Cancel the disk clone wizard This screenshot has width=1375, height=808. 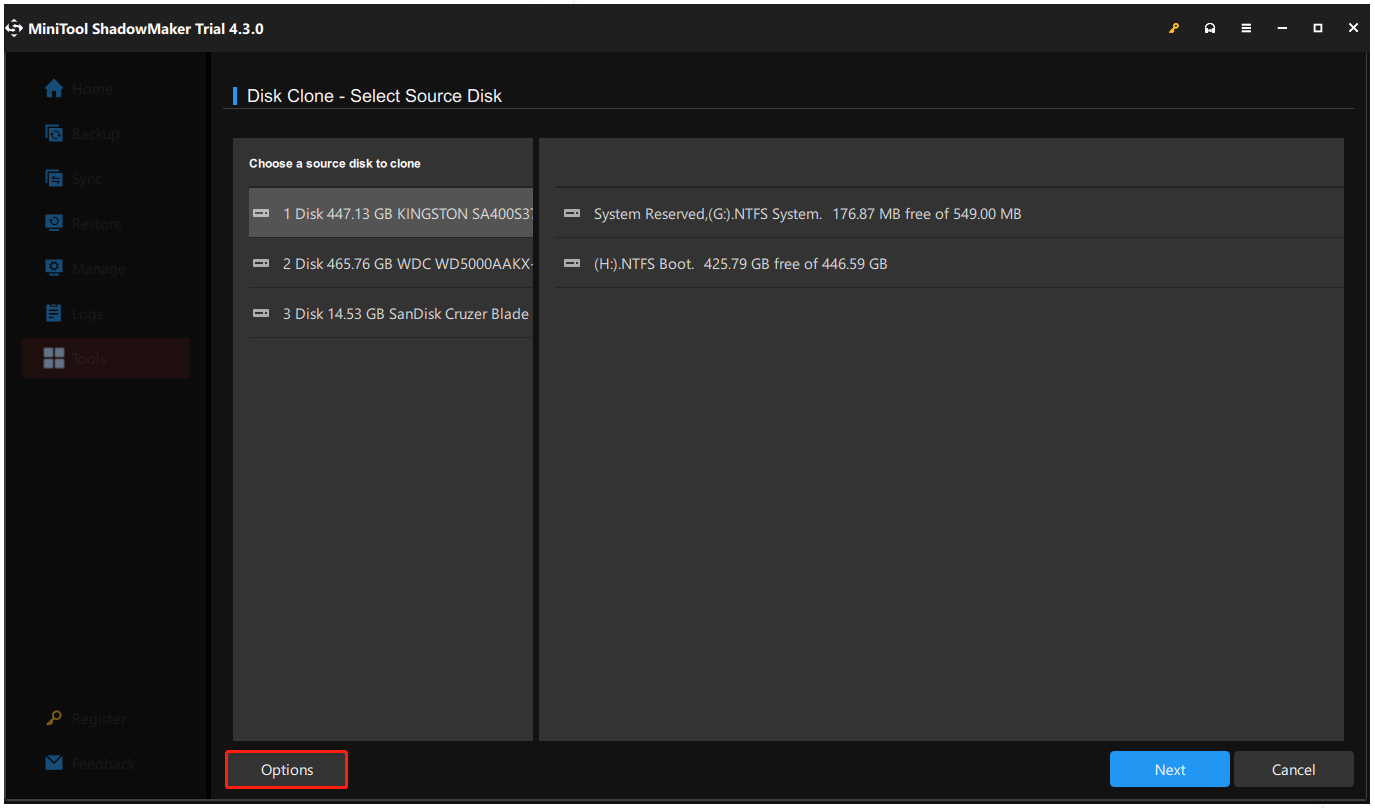[x=1294, y=770]
